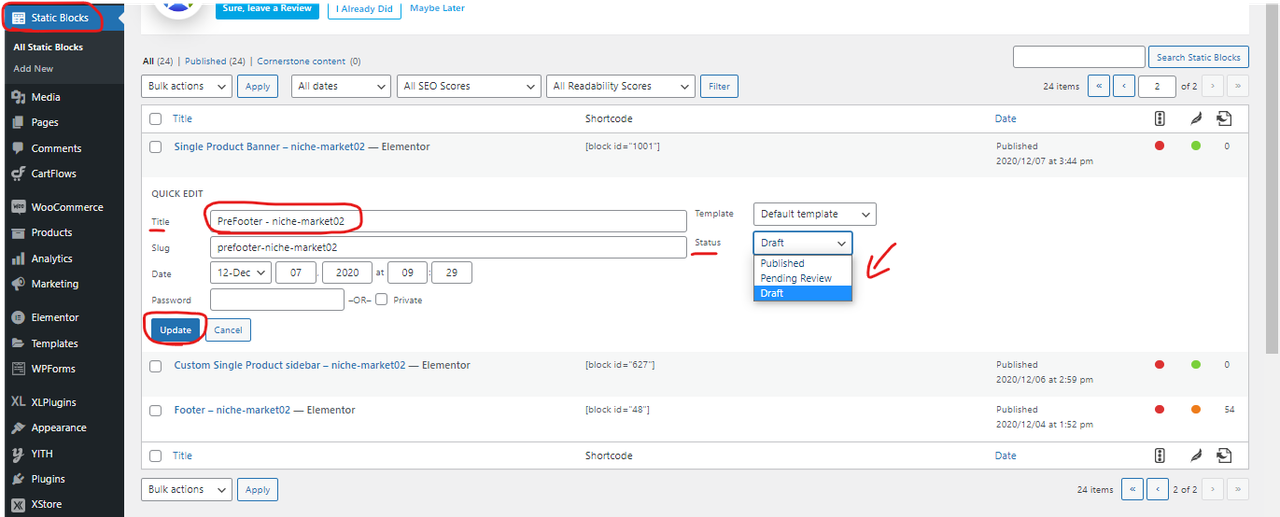Filter by Cornerstone content view
This screenshot has height=517, width=1280.
[309, 61]
